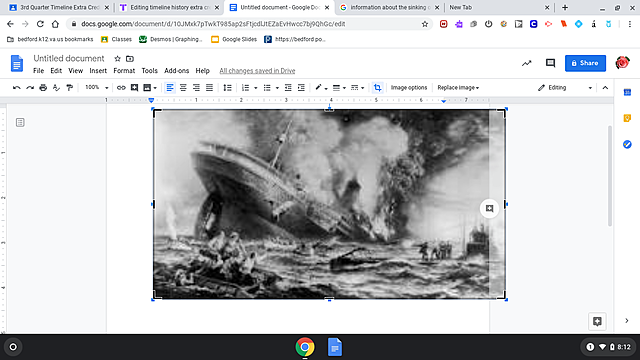Viewport: 640px width, 360px height.
Task: Collapse side panel with right chevron
Action: [627, 321]
